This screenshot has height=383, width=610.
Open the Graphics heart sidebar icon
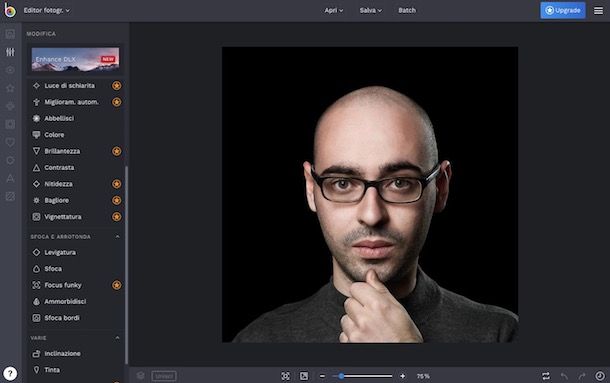[10, 142]
